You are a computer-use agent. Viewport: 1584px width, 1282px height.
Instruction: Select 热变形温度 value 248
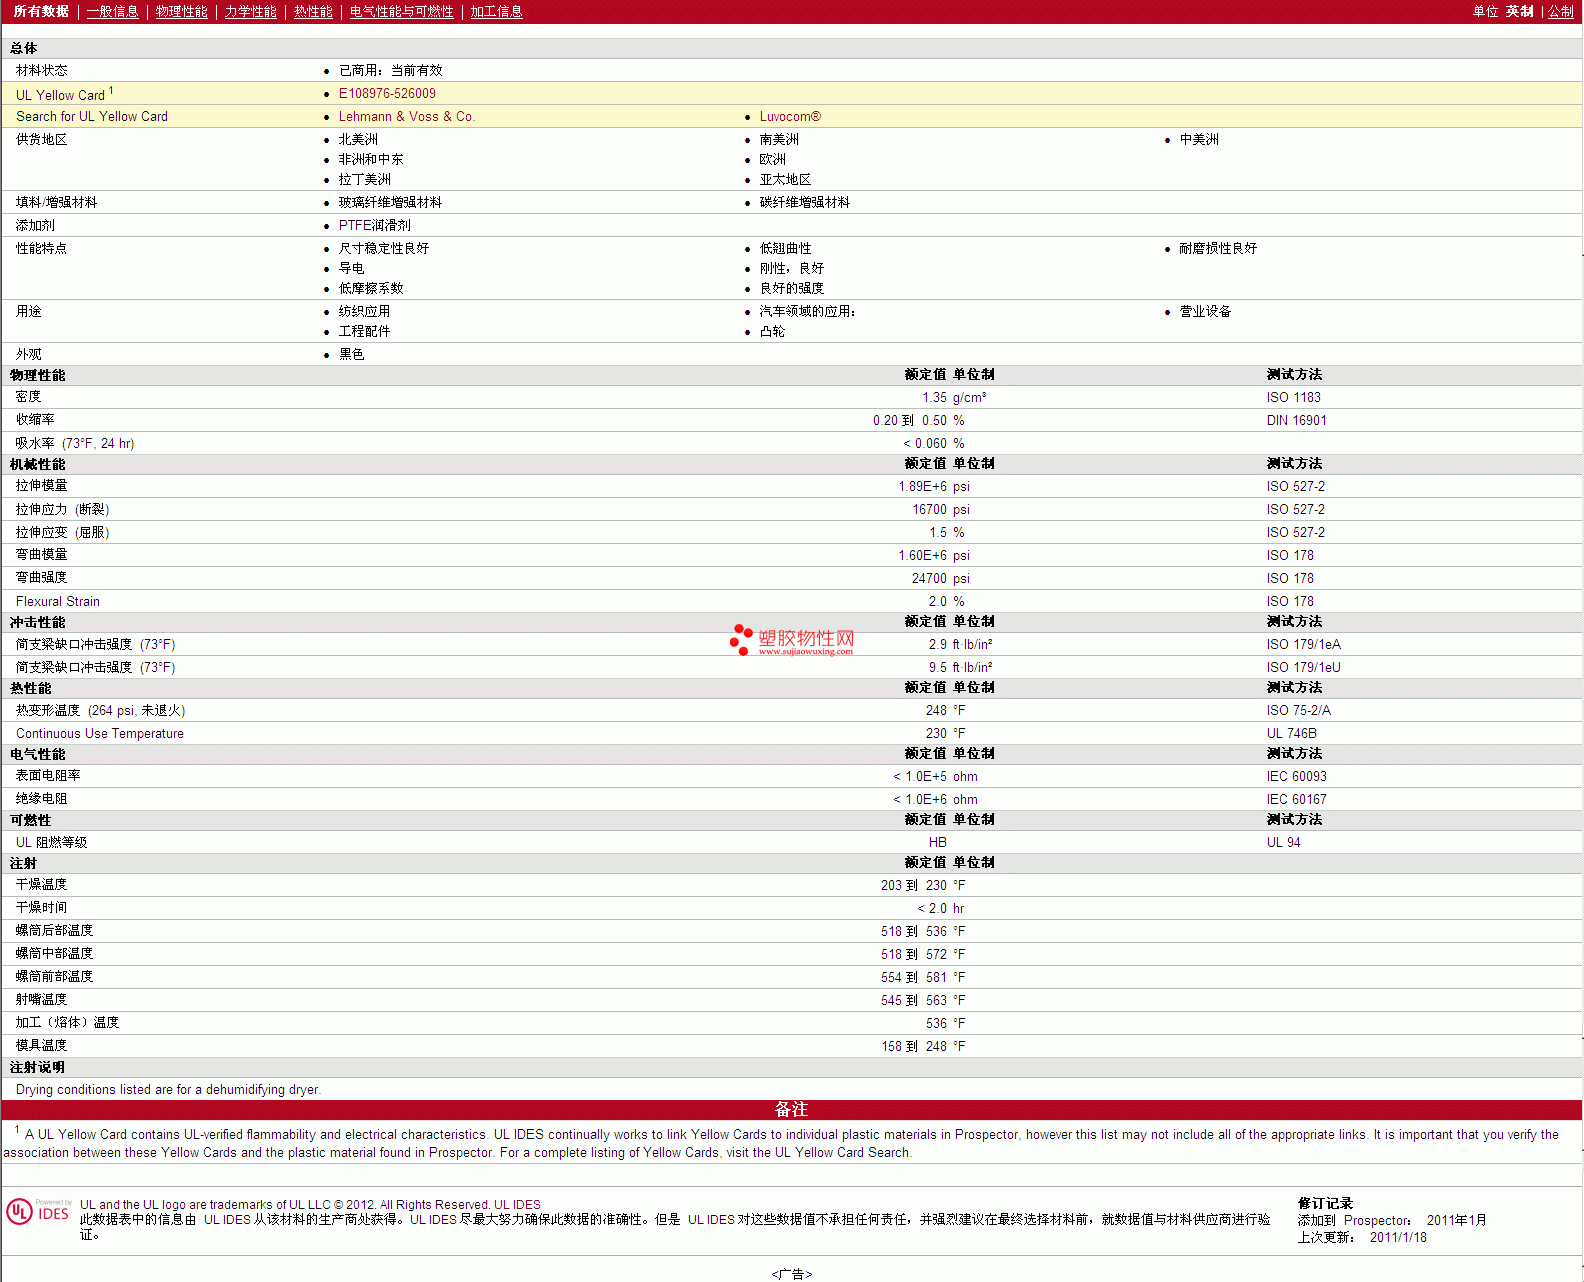(x=936, y=710)
